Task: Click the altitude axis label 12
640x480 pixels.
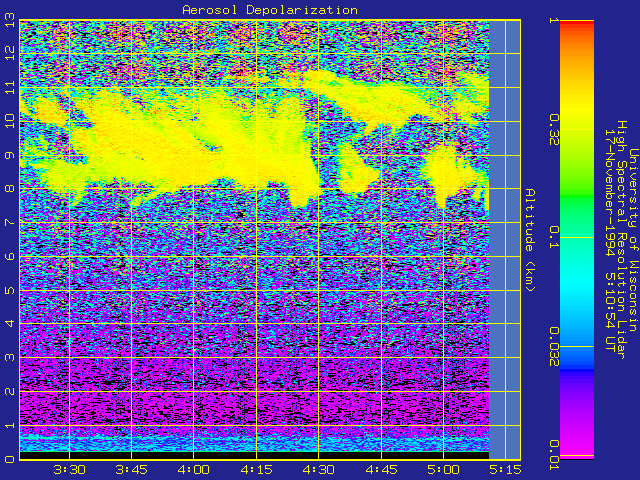Action: click(9, 53)
